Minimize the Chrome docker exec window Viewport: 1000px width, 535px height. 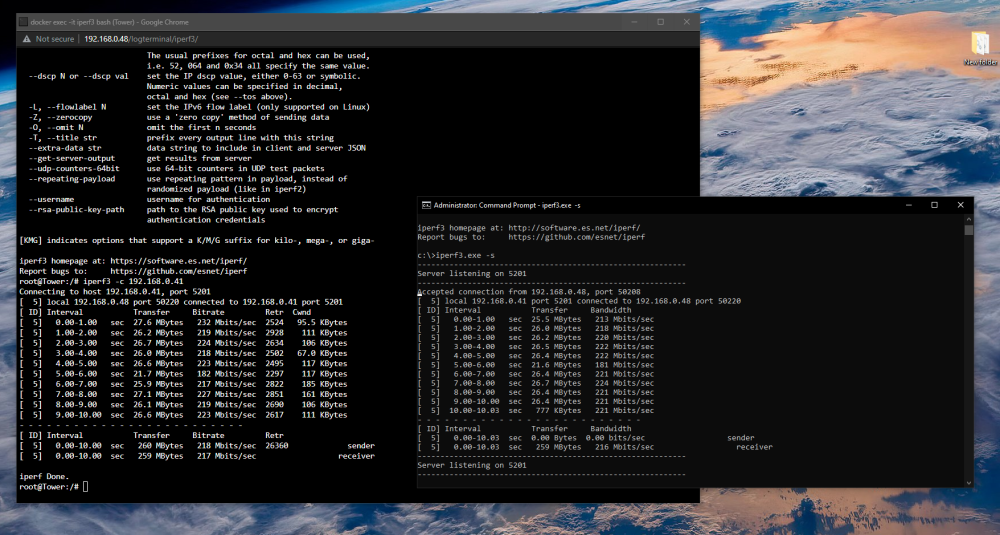[x=634, y=22]
